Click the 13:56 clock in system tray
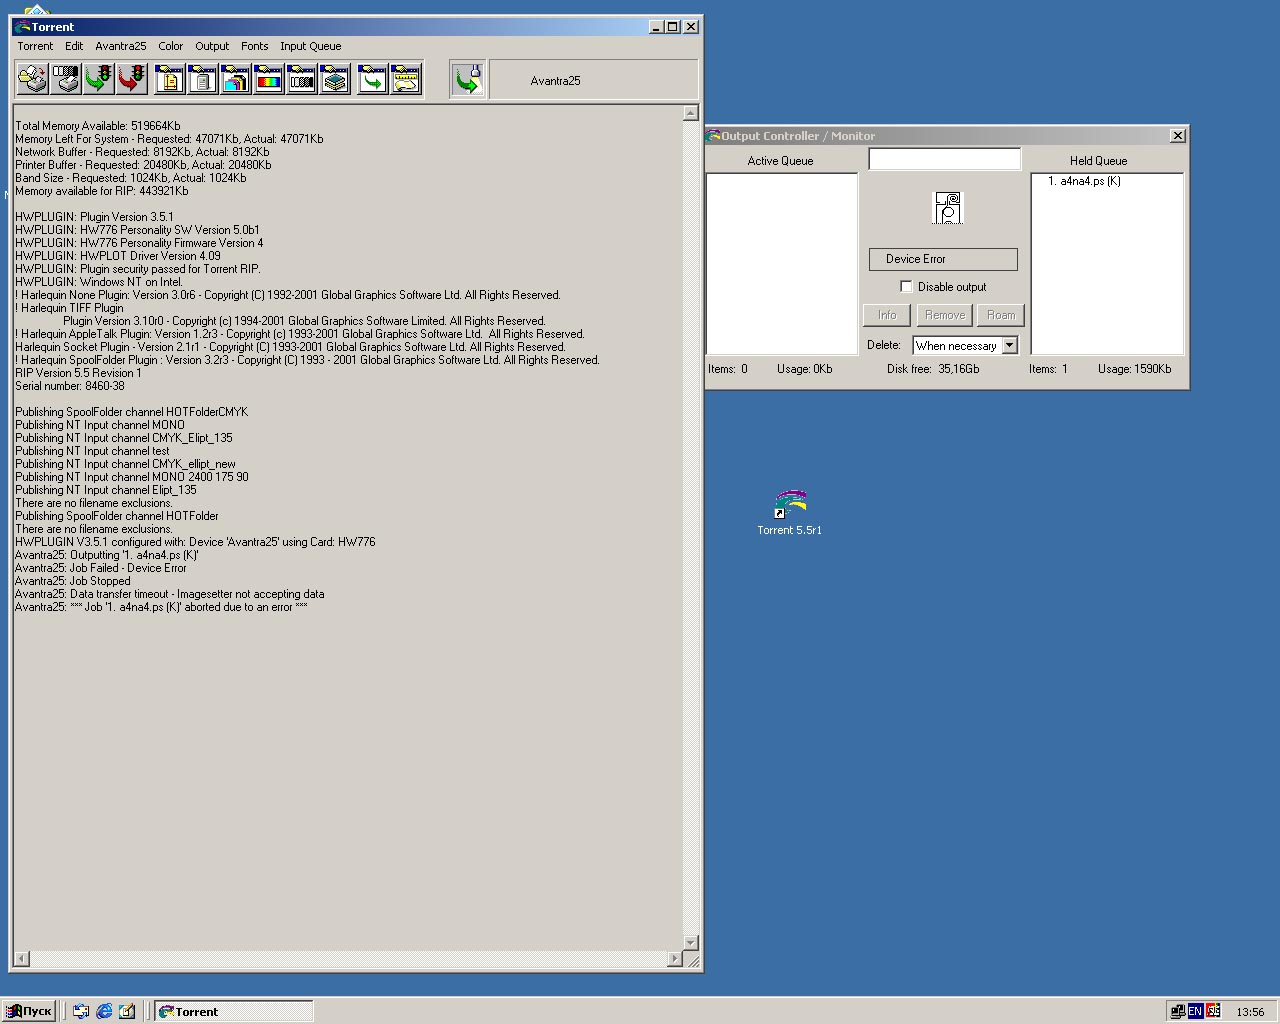 [1250, 1012]
